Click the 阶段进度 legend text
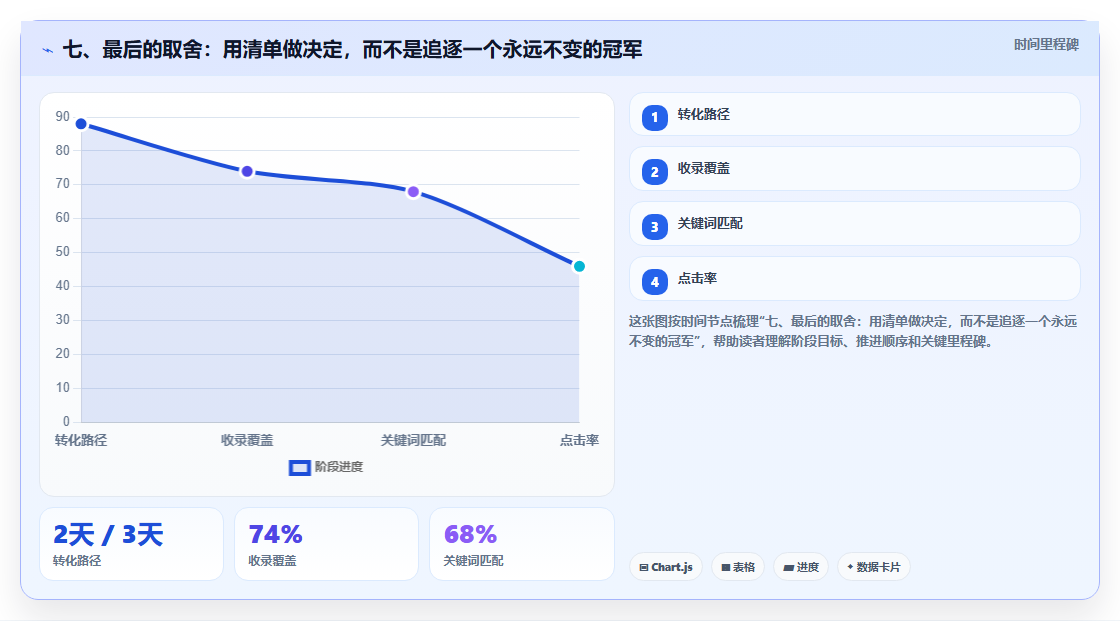 click(x=339, y=467)
